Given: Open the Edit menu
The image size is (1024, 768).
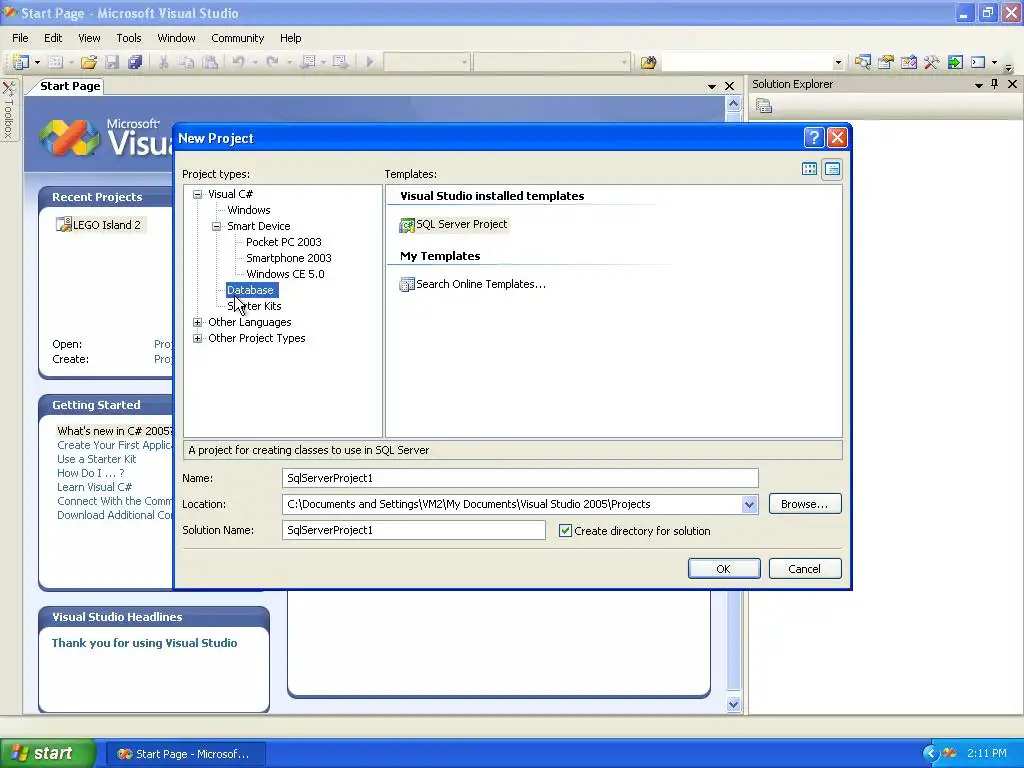Looking at the screenshot, I should coord(53,38).
